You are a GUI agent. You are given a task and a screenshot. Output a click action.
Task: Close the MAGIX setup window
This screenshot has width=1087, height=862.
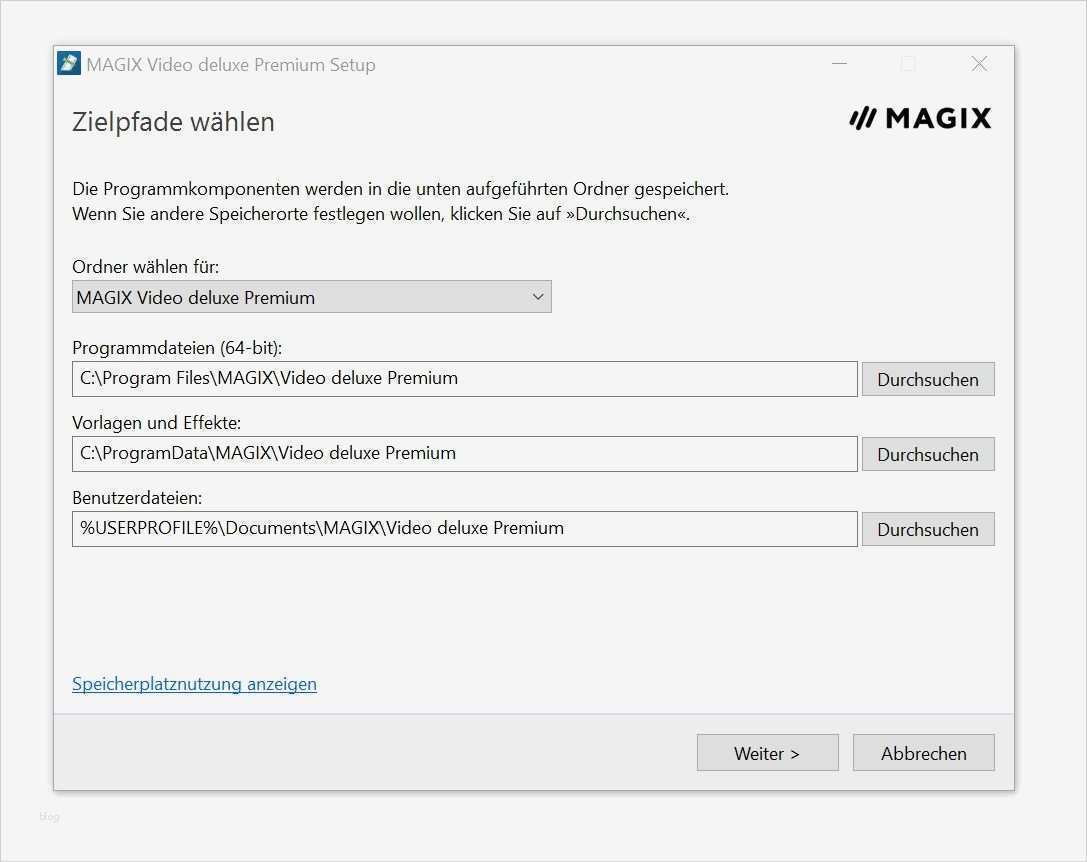click(979, 64)
